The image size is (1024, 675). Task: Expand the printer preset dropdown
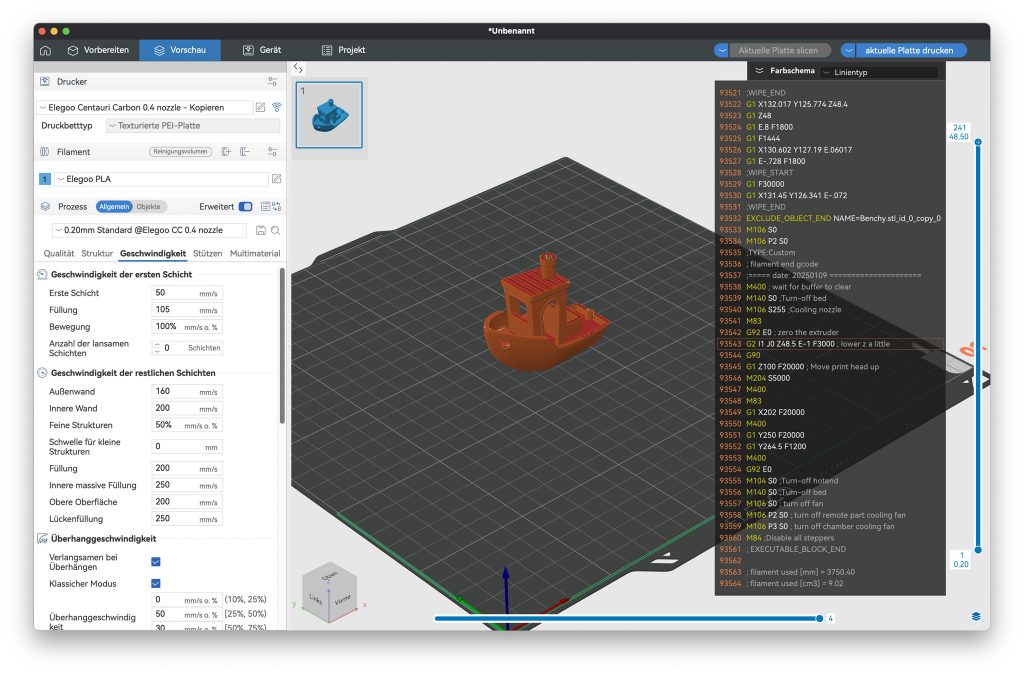click(145, 107)
